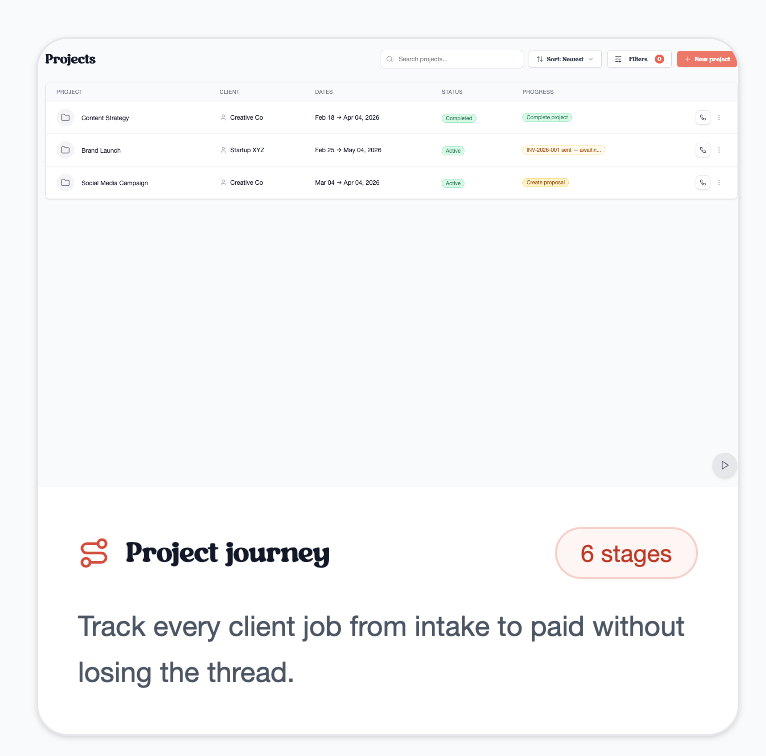766x756 pixels.
Task: Click the magnifier icon in the search box
Action: [x=390, y=60]
